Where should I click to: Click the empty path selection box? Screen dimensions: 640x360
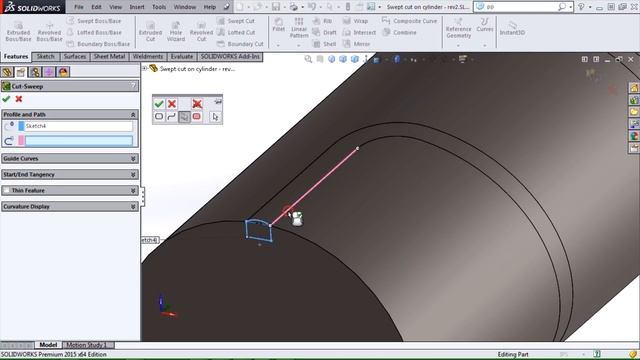[78, 141]
